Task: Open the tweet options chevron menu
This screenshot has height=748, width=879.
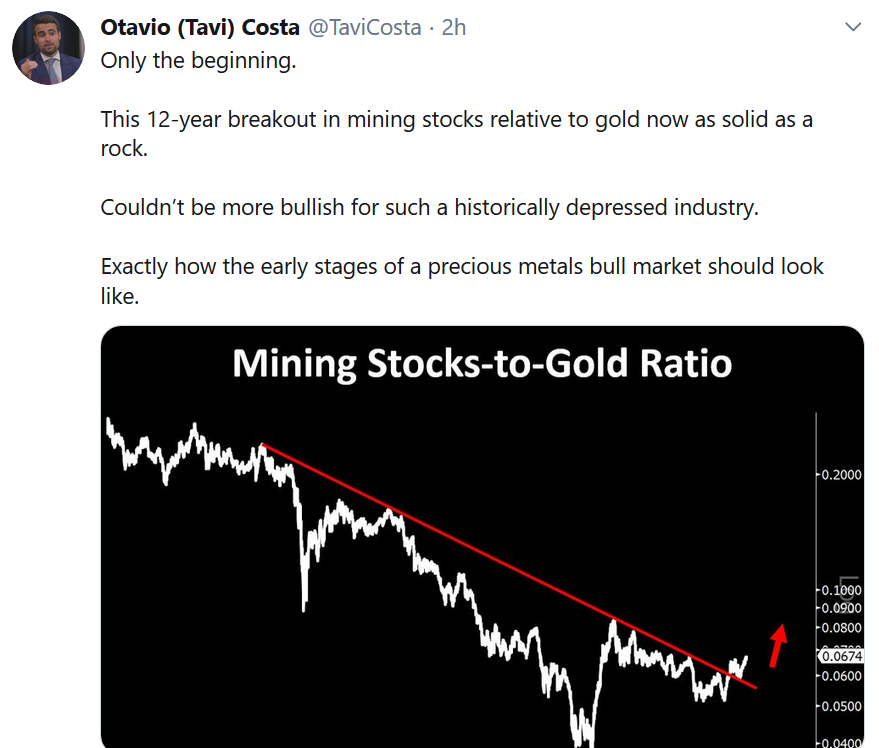Action: [x=853, y=27]
